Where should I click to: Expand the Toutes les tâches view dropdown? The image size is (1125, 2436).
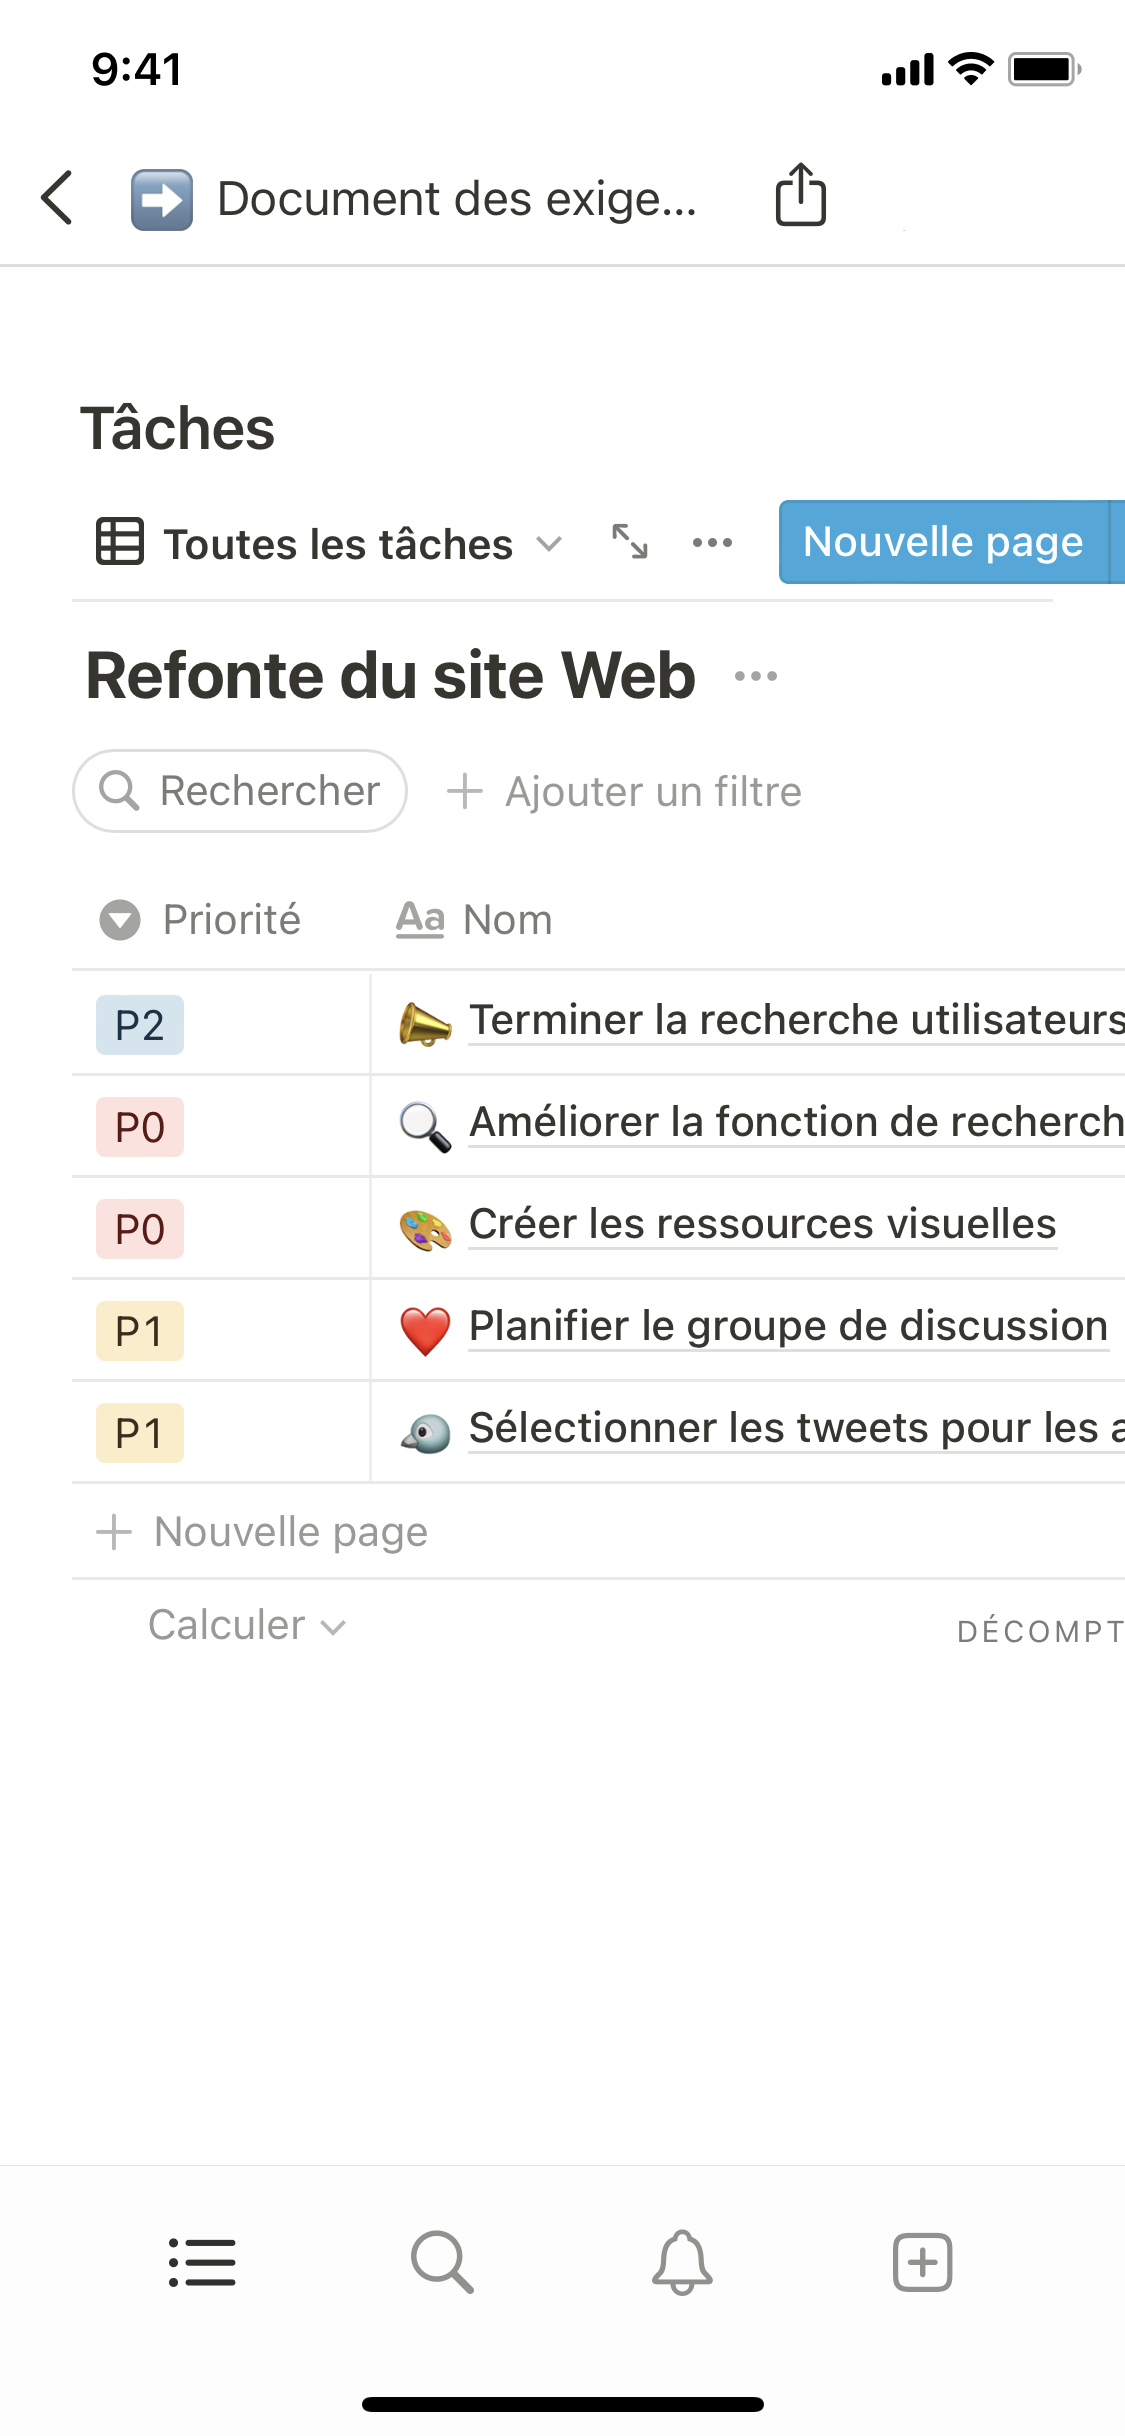pyautogui.click(x=330, y=544)
